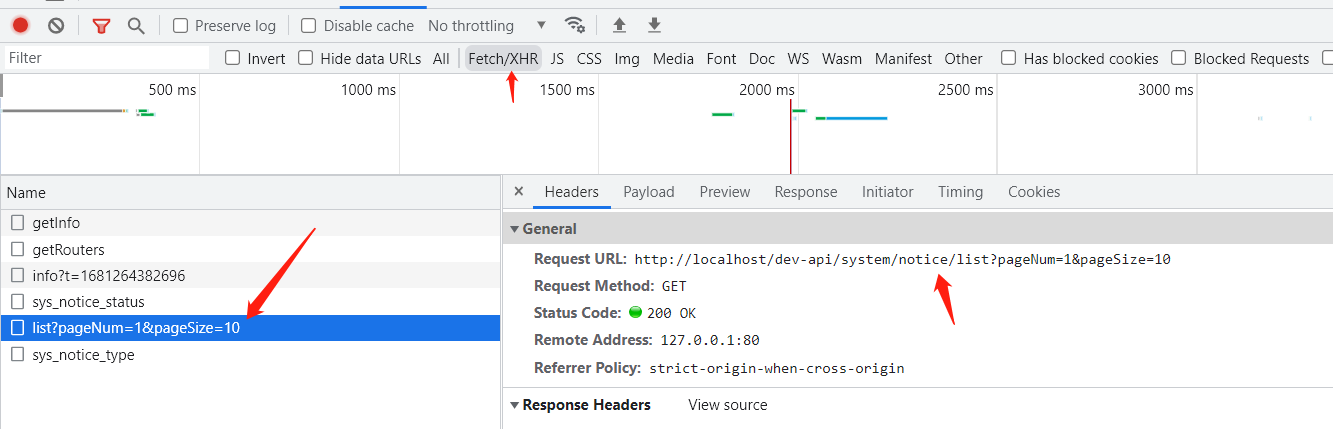Open the Timing tab

[960, 192]
